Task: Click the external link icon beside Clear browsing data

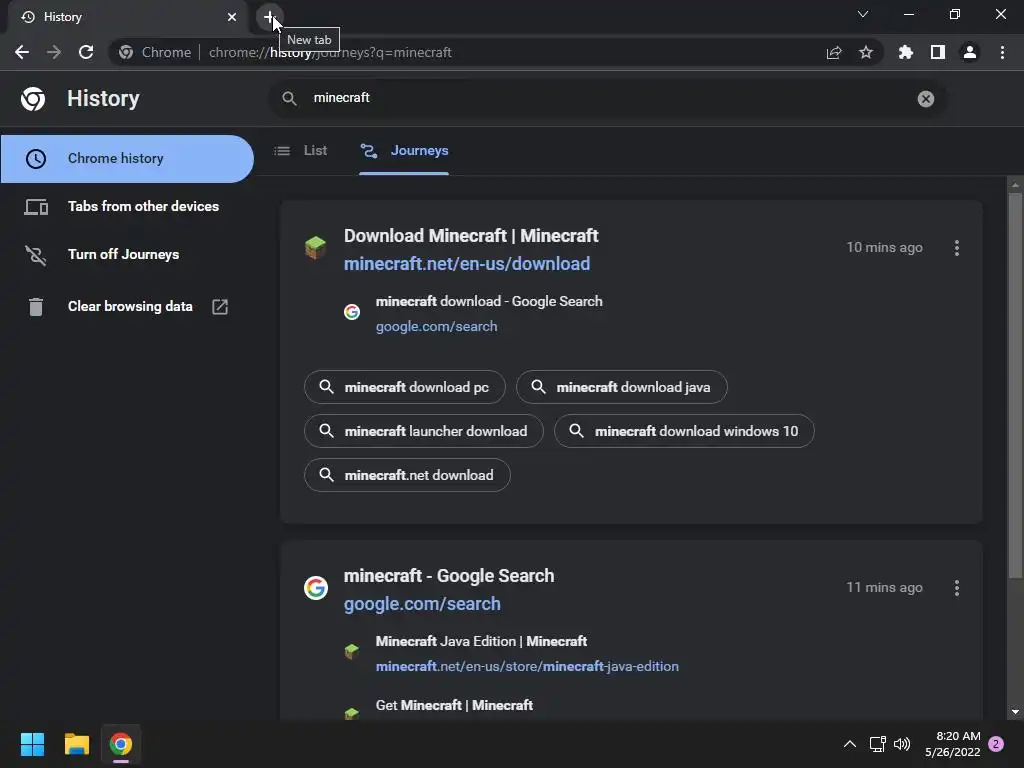Action: click(220, 307)
